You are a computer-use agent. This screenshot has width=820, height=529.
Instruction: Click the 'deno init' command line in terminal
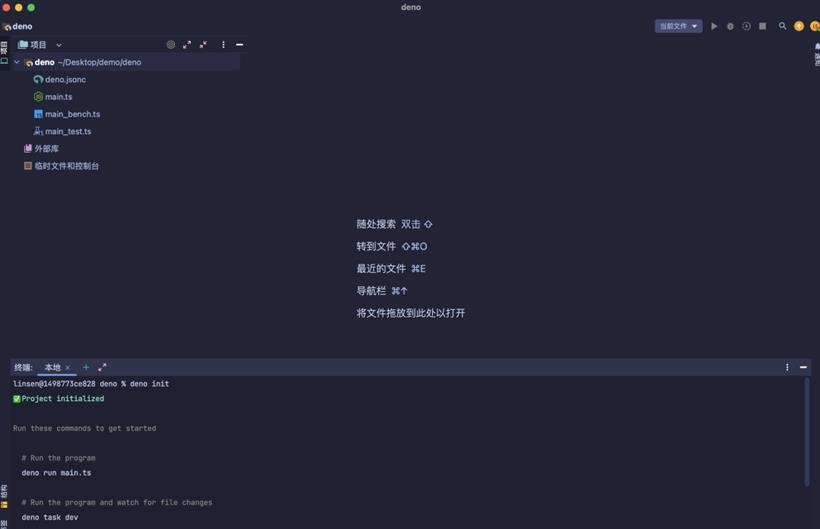[91, 384]
